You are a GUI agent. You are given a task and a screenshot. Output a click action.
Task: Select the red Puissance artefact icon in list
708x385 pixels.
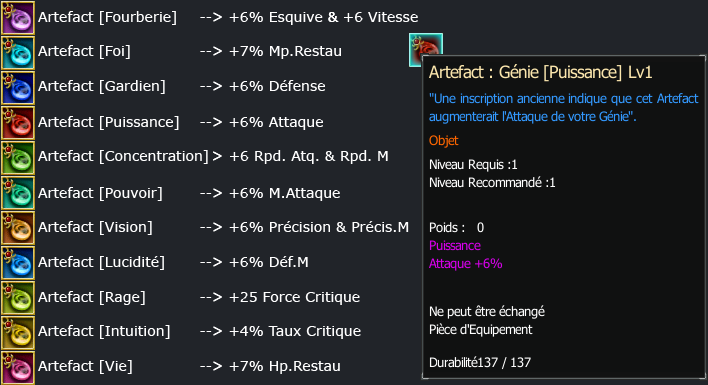18,123
